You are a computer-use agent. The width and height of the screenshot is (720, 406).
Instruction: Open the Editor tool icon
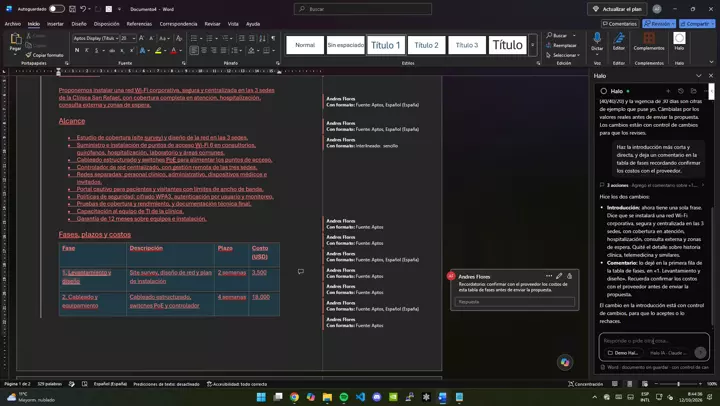click(619, 39)
